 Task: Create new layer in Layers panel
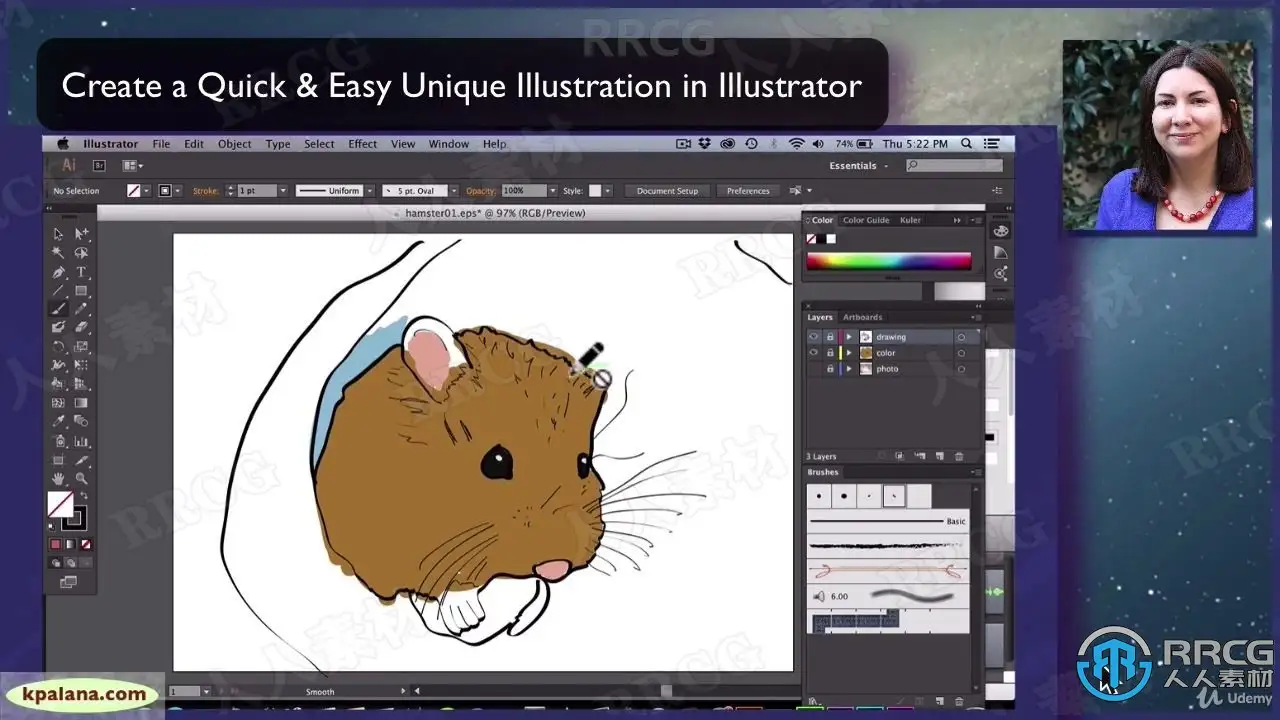[940, 456]
